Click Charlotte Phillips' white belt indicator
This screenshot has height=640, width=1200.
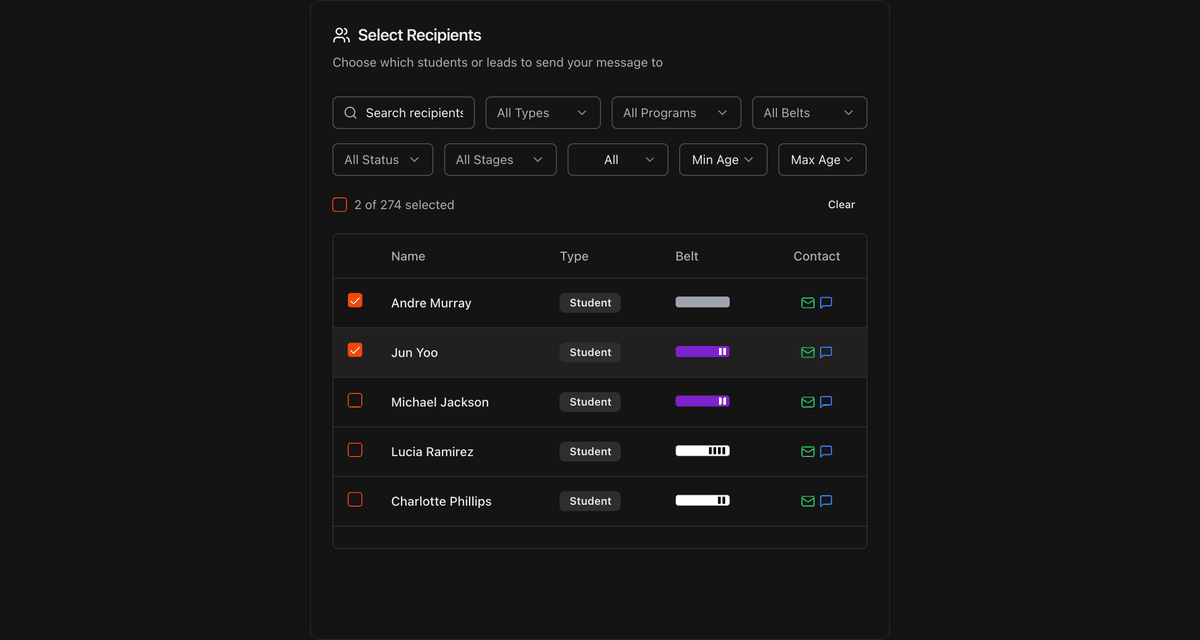(703, 500)
